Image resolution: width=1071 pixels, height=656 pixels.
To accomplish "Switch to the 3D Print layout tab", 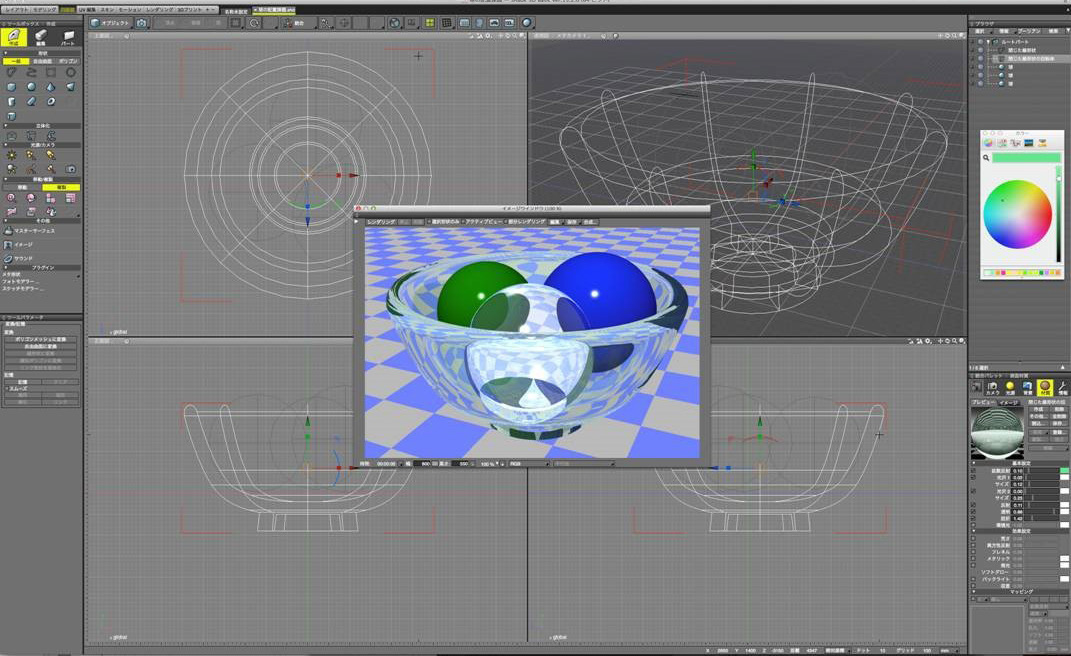I will [191, 10].
